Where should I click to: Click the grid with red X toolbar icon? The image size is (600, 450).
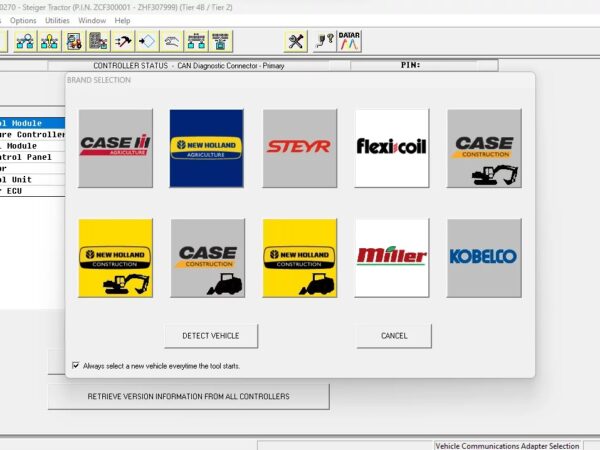click(98, 41)
